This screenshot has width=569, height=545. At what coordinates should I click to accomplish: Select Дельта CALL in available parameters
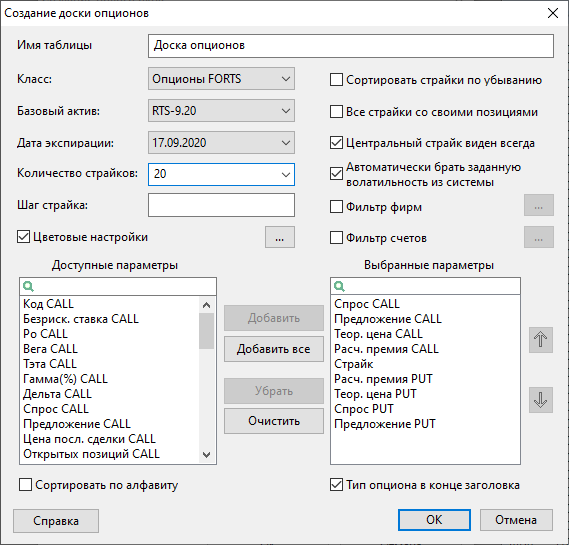pos(57,394)
